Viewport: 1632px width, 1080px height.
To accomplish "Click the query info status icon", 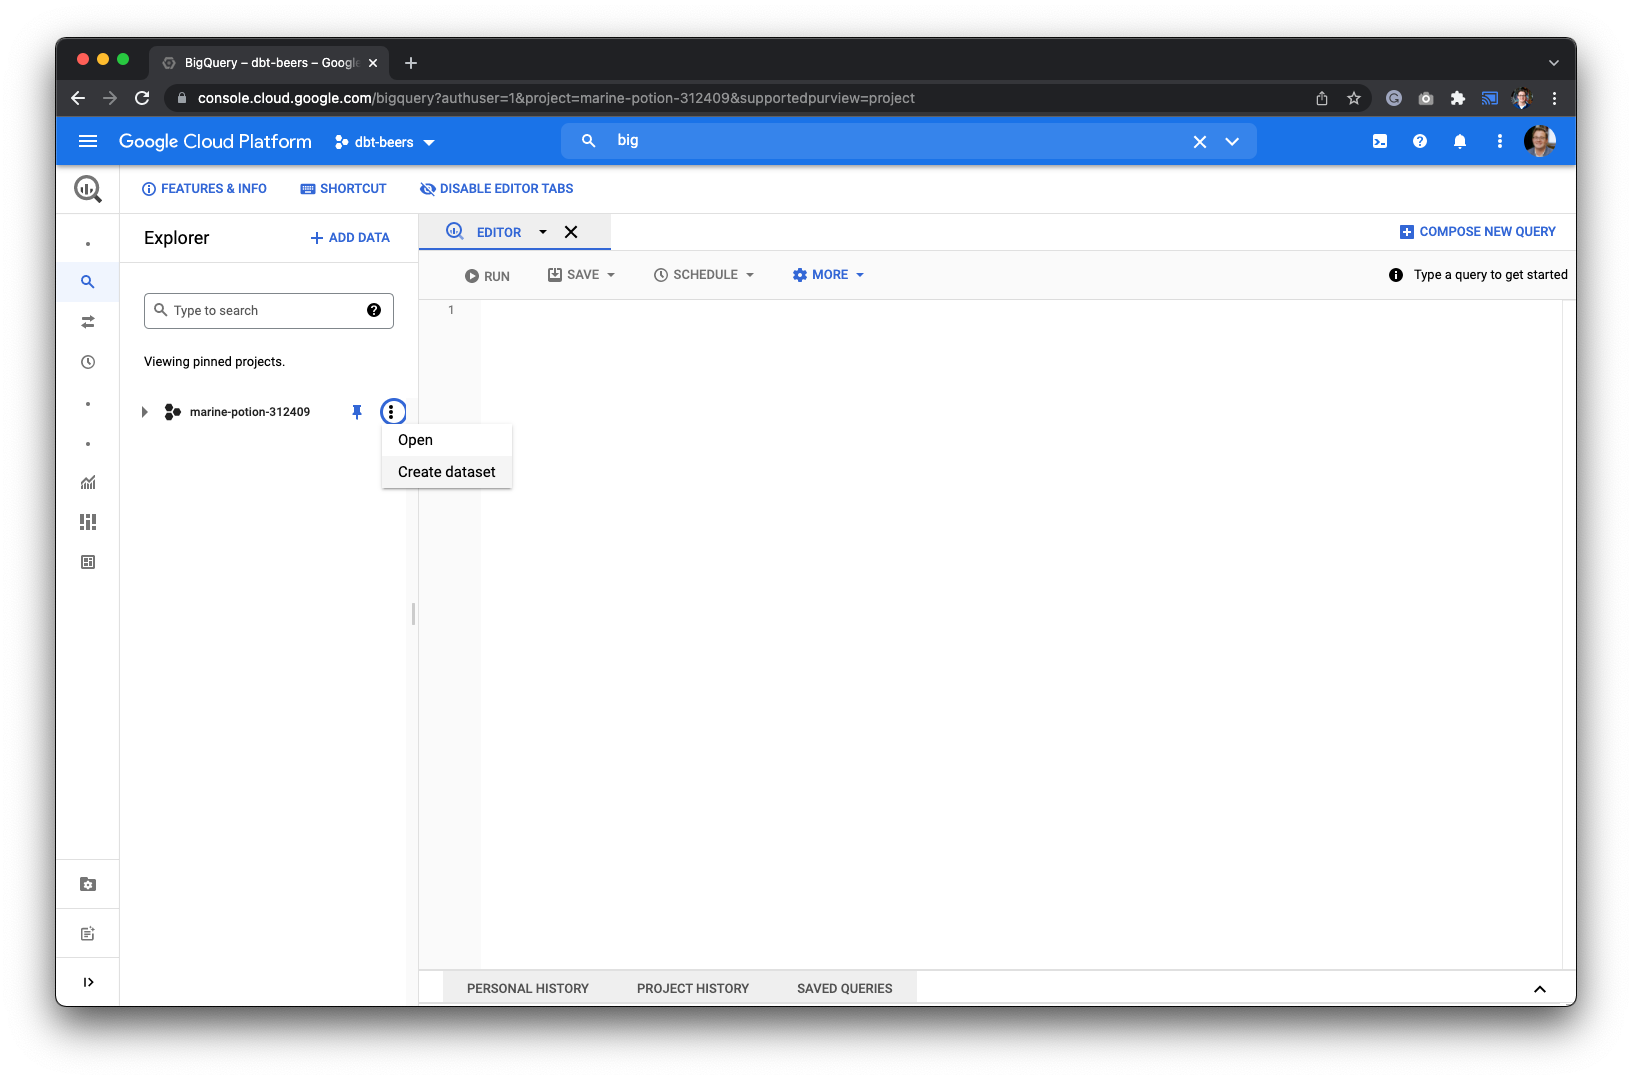I will 1396,275.
